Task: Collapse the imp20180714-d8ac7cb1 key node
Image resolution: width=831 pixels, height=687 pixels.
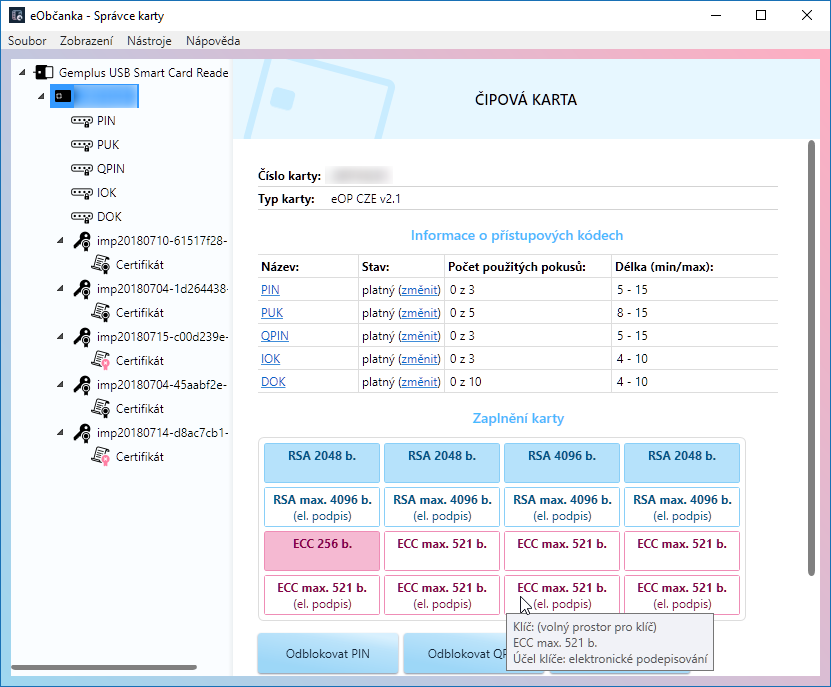Action: coord(63,433)
